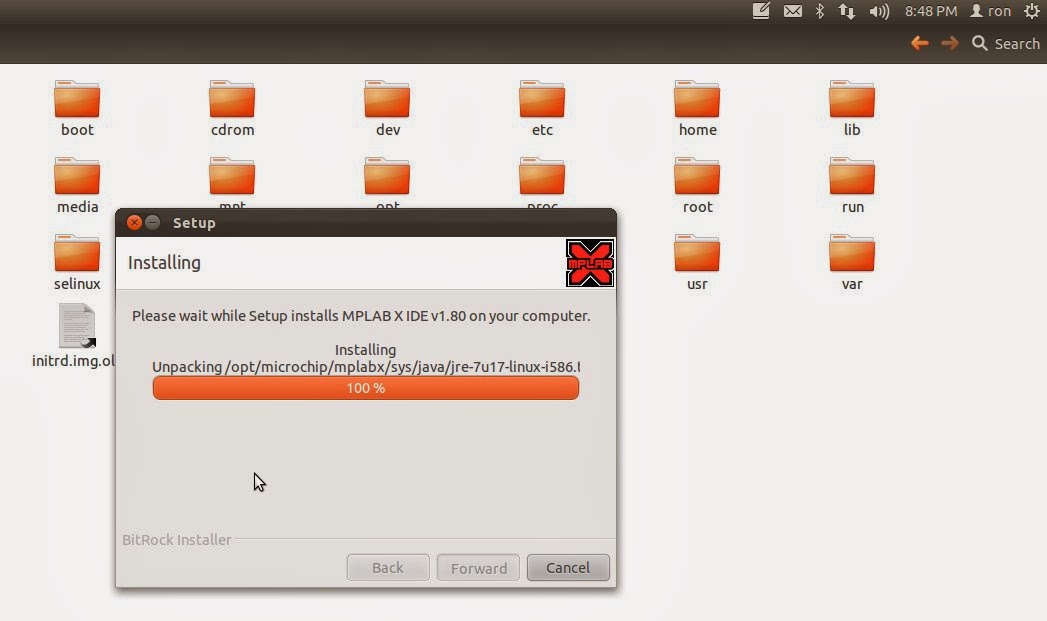This screenshot has width=1047, height=621.
Task: Click the Bluetooth indicator in the system tray
Action: click(x=822, y=11)
